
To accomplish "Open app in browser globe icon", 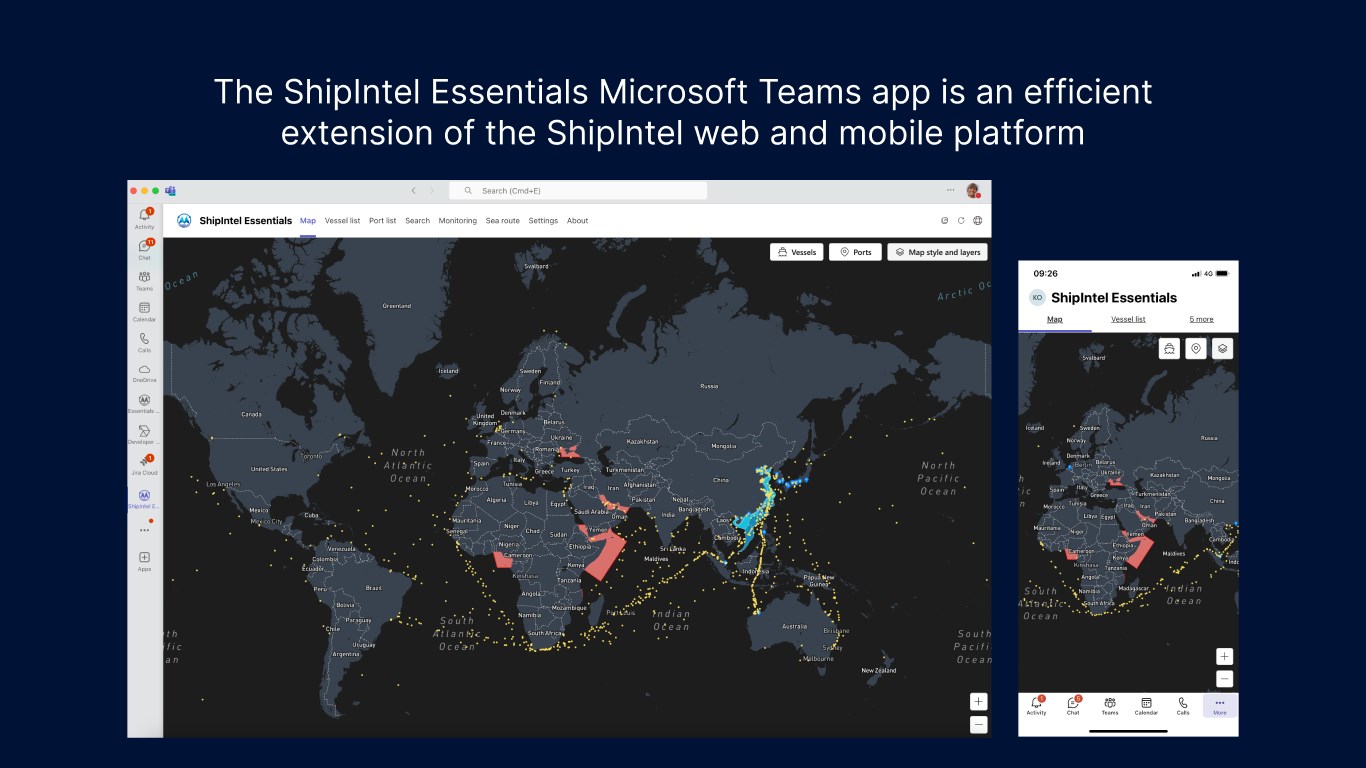I will tap(978, 221).
